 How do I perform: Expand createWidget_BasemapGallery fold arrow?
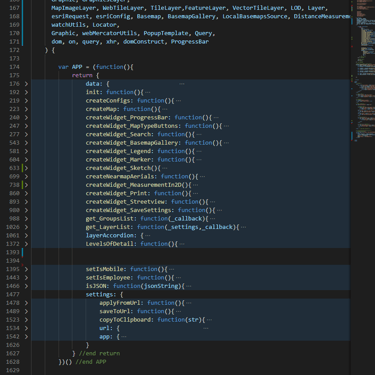click(26, 143)
